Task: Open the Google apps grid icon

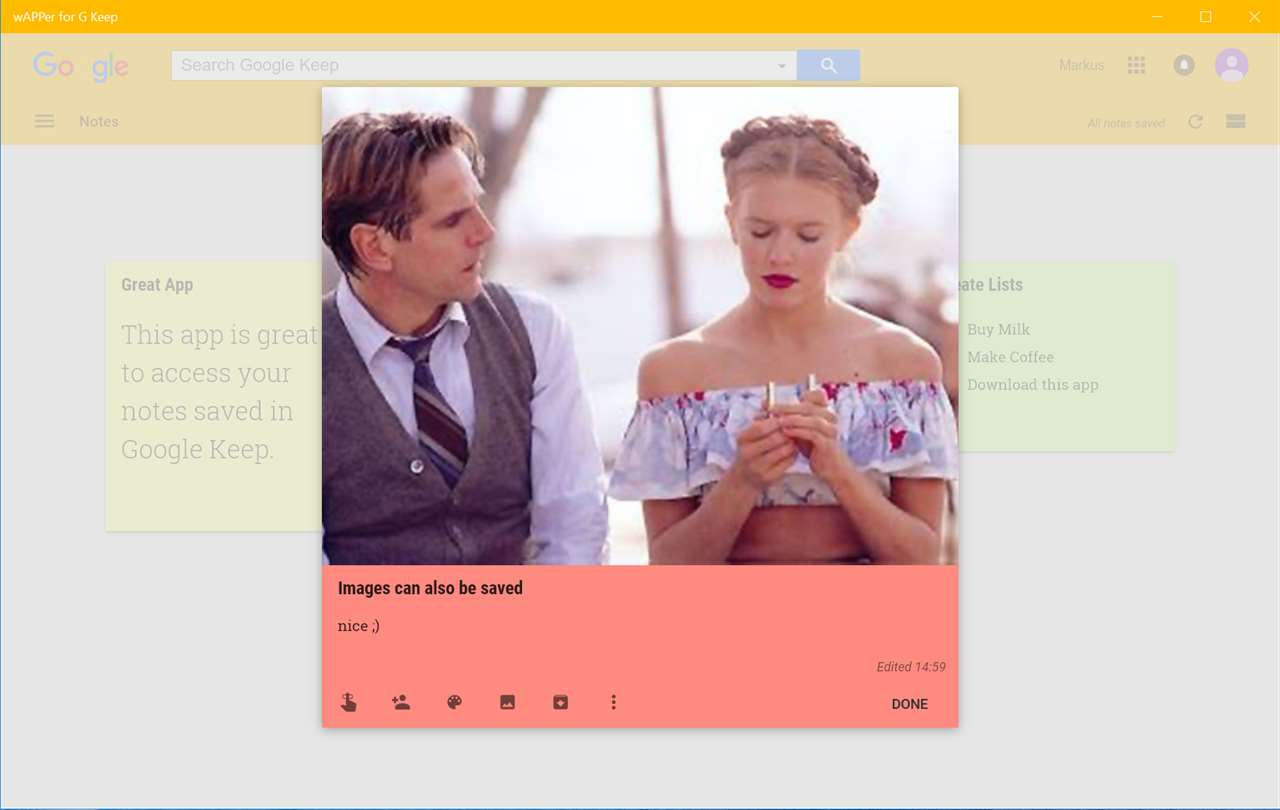Action: point(1136,65)
